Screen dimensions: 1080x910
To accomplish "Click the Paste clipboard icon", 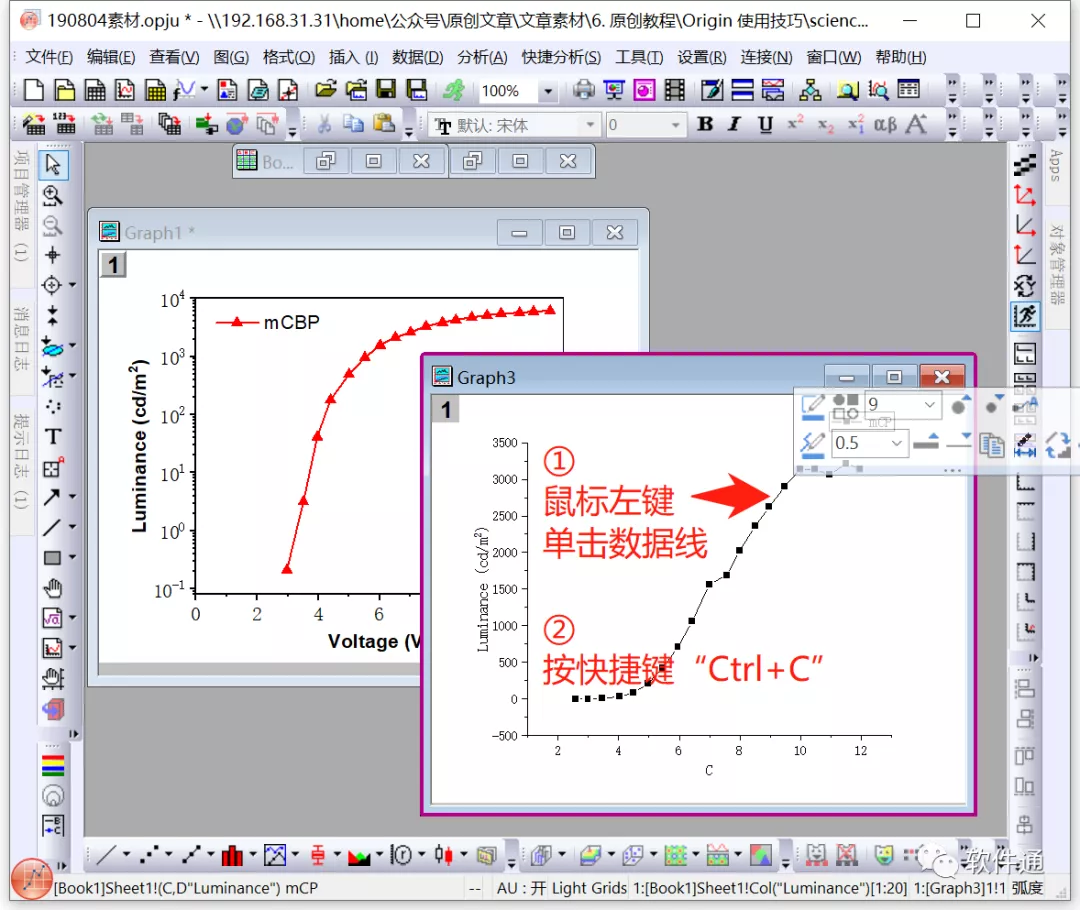I will coord(384,124).
